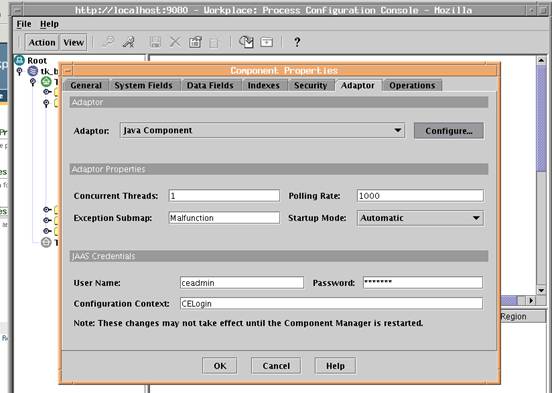Collapse the green home tree node
552x393 pixels.
coord(33,82)
